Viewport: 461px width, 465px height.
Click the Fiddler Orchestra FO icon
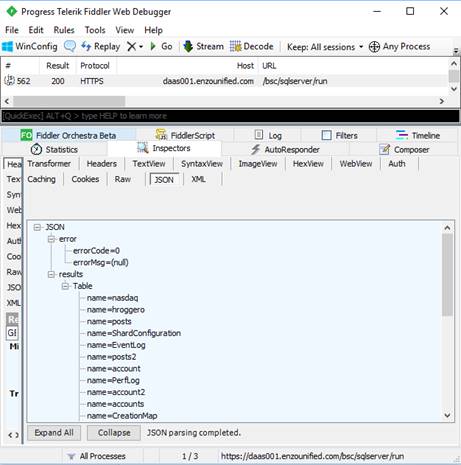[x=26, y=135]
